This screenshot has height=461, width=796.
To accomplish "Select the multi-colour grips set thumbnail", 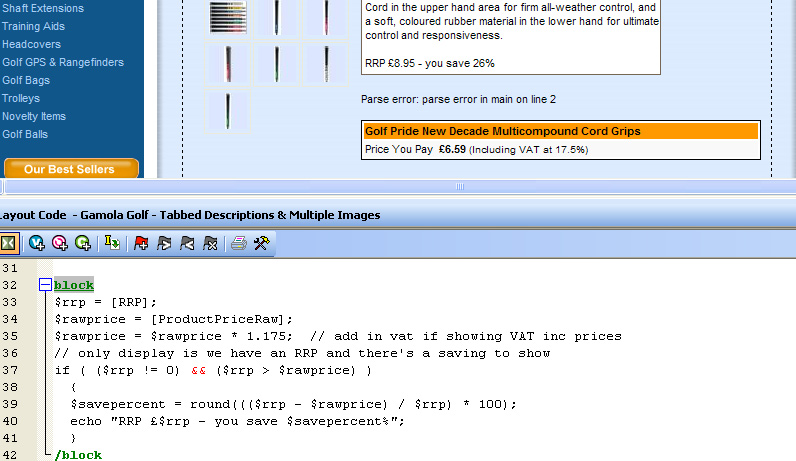I will [227, 17].
